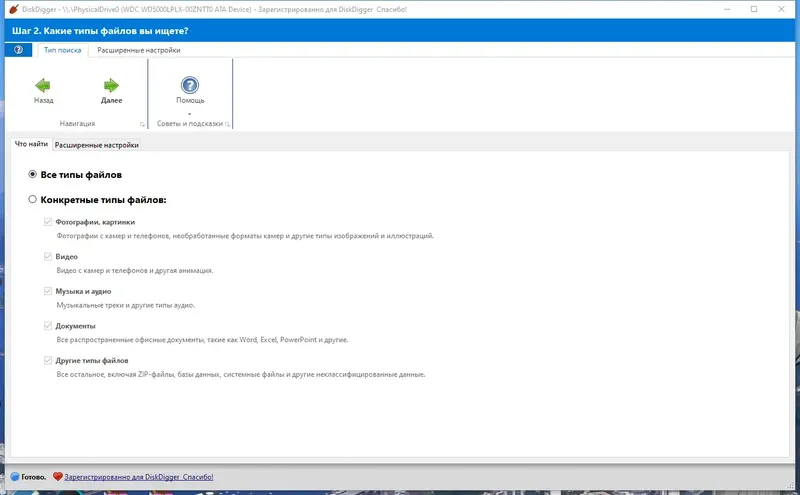Open the blue Help question-mark icon
This screenshot has height=495, width=800.
click(x=190, y=85)
